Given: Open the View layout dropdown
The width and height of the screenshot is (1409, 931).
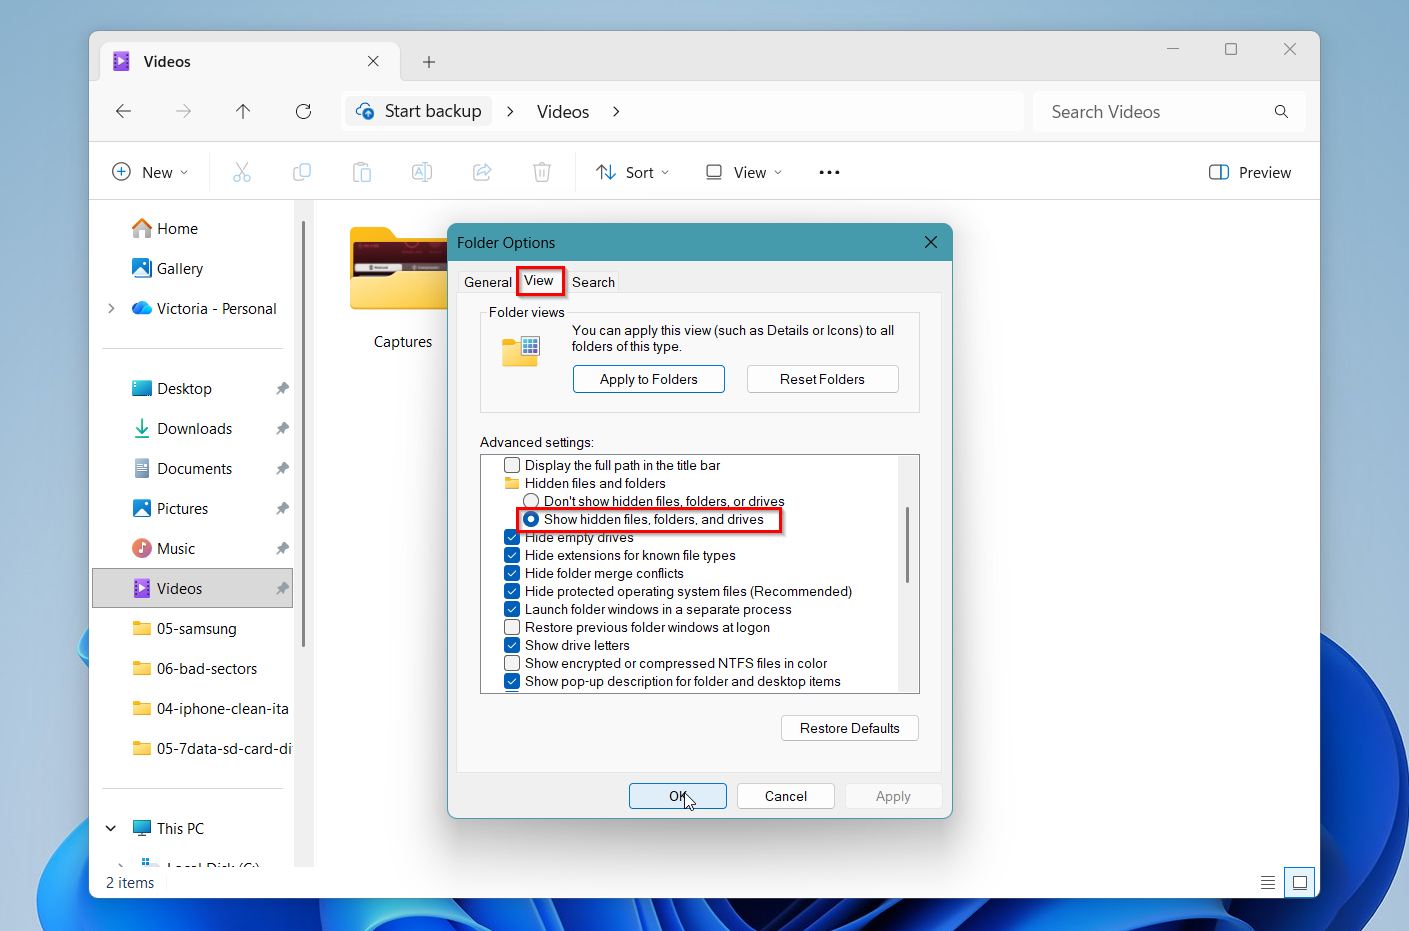Looking at the screenshot, I should (742, 171).
